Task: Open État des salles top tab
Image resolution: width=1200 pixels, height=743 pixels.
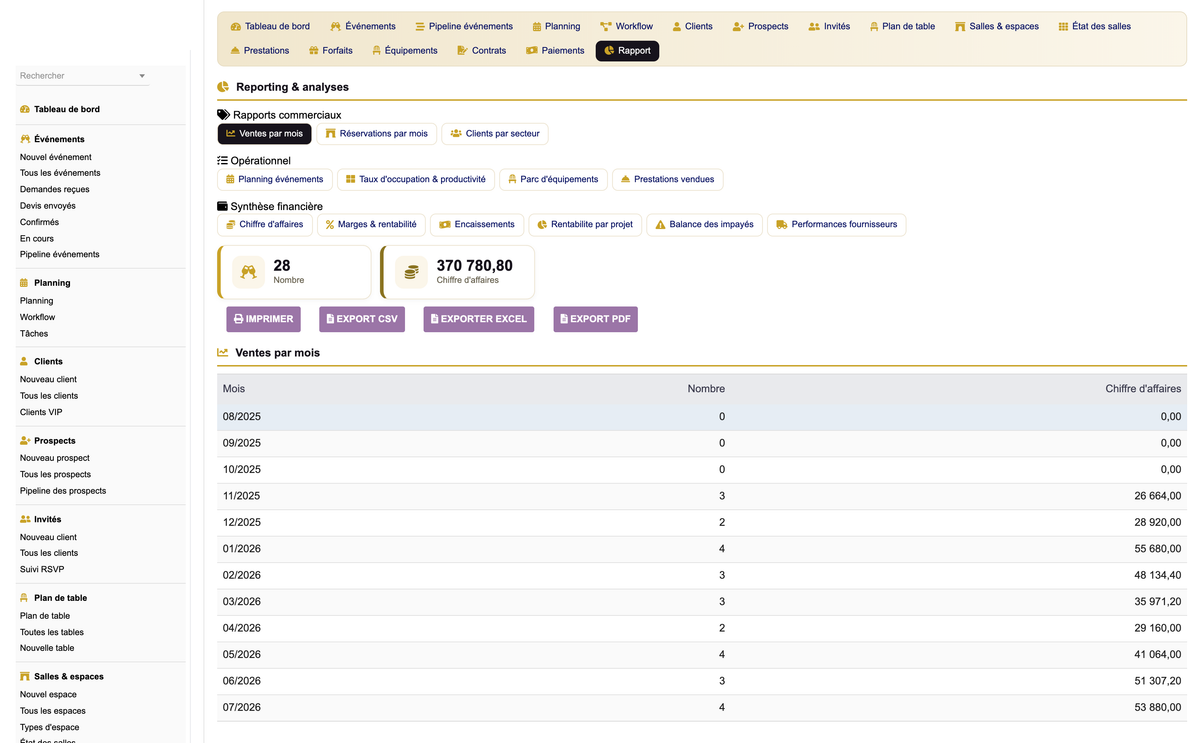Action: point(1094,26)
